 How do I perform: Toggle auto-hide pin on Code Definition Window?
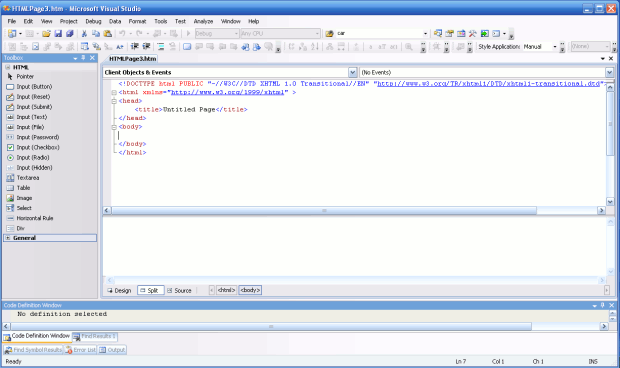(603, 305)
